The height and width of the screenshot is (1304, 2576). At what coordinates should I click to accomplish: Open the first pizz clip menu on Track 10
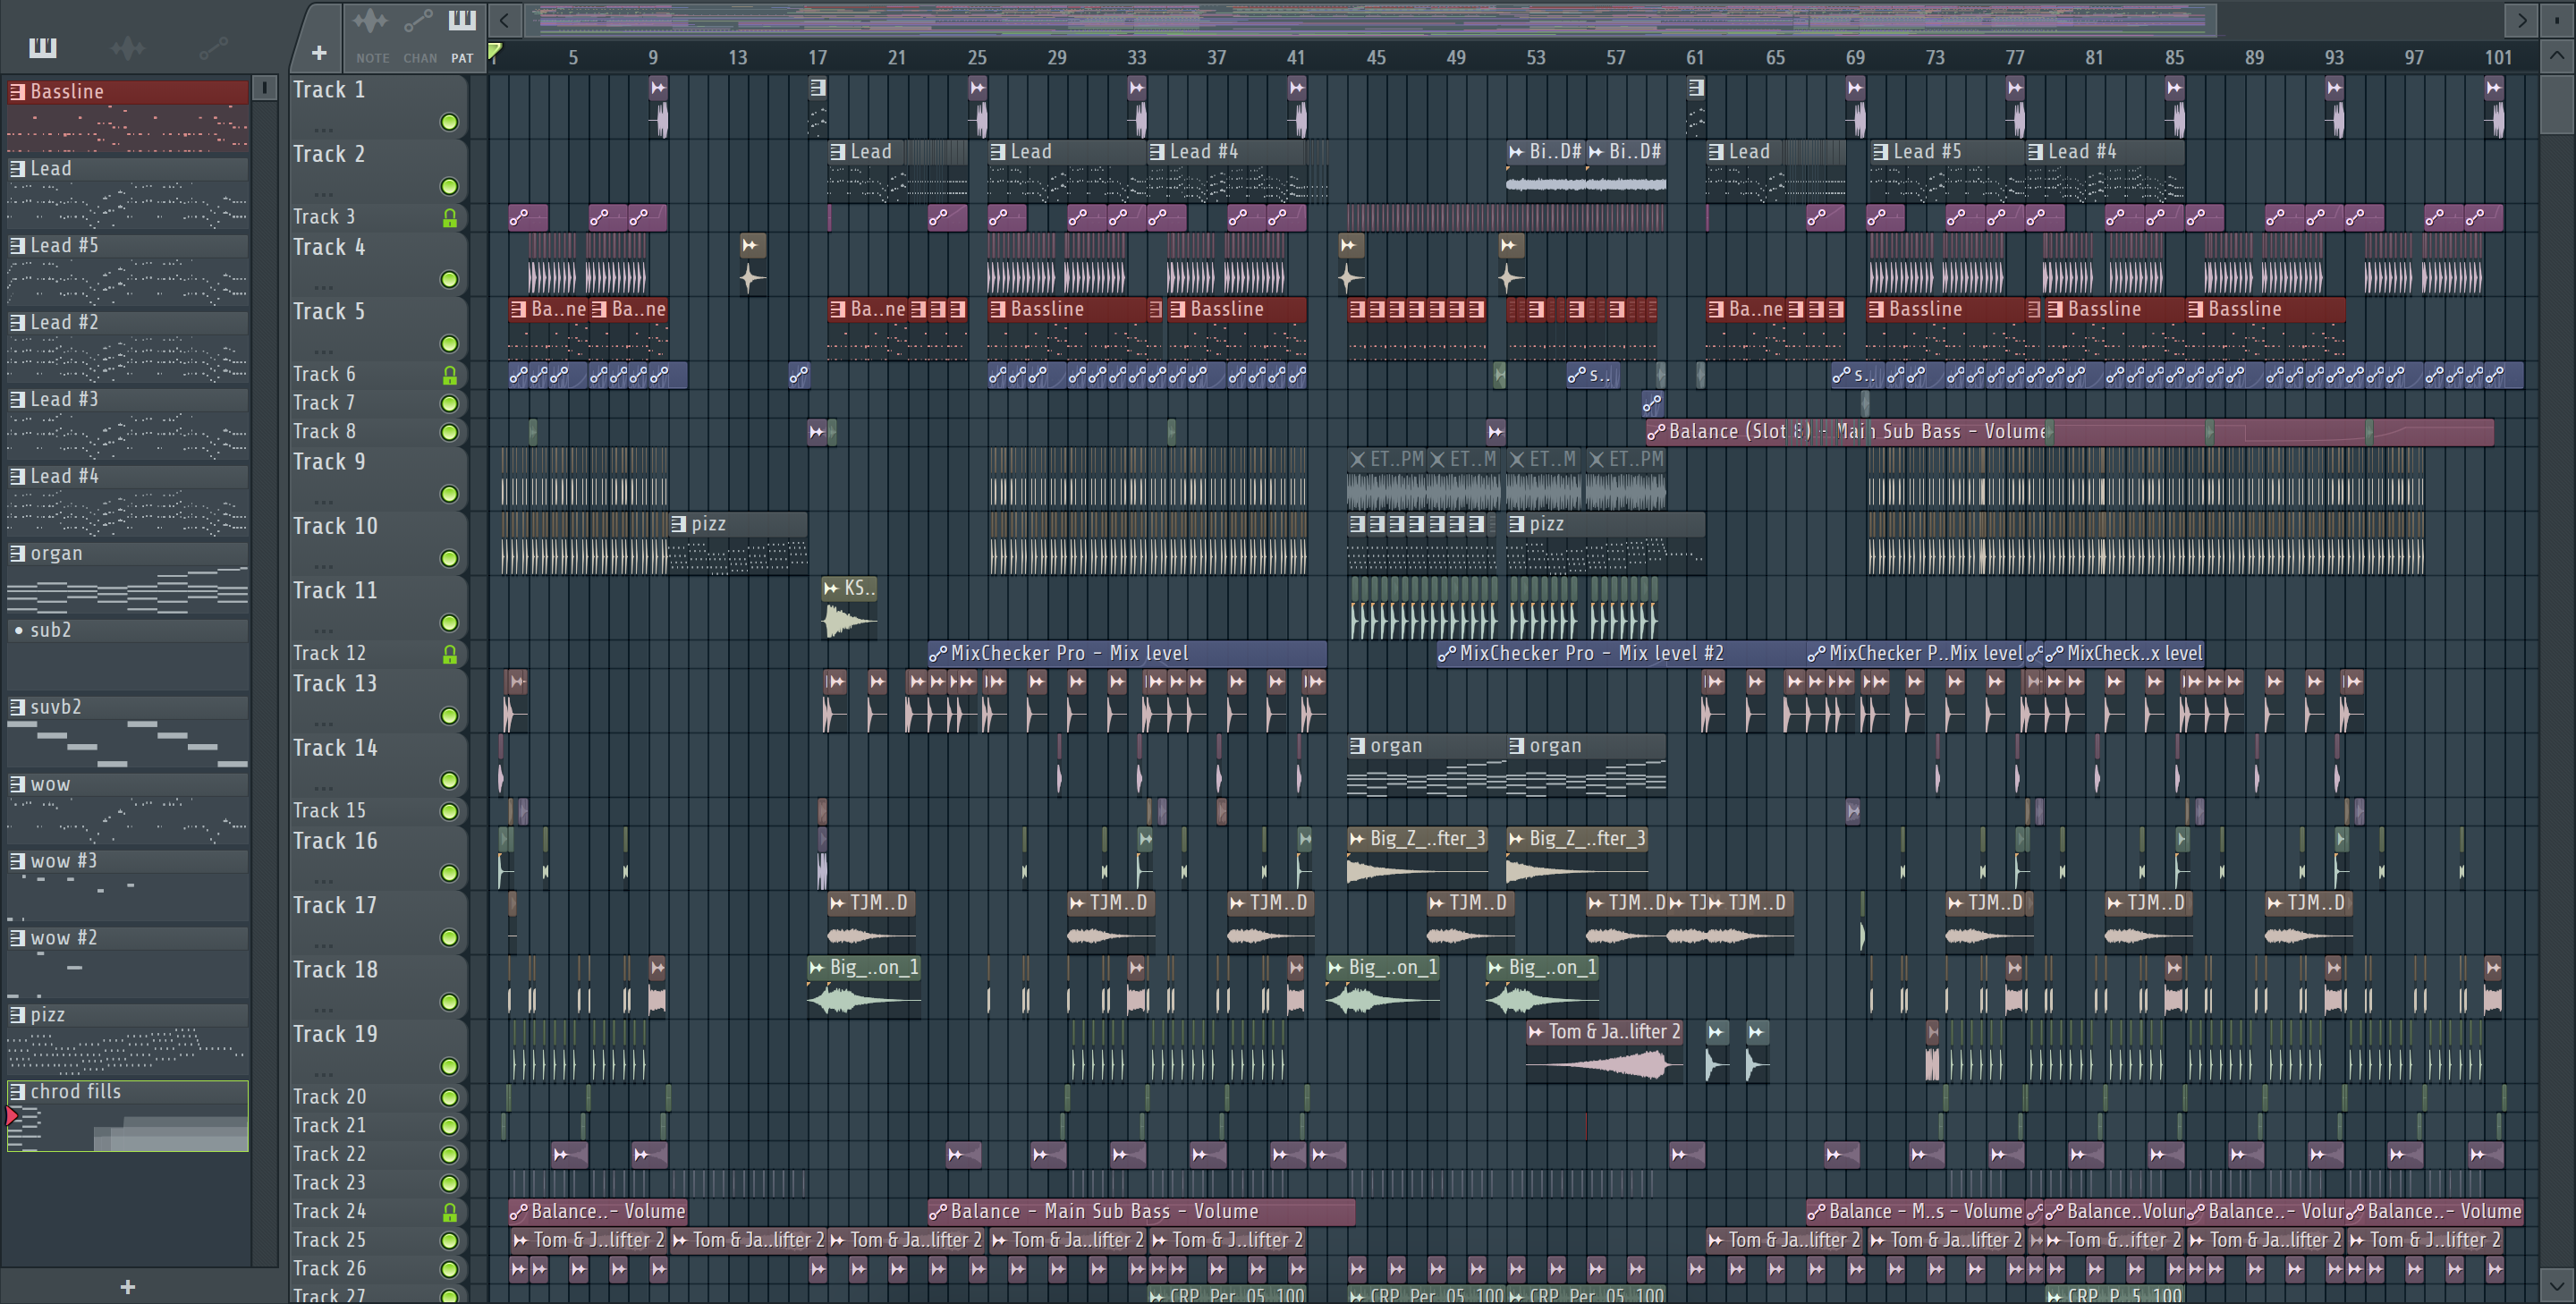pos(678,524)
